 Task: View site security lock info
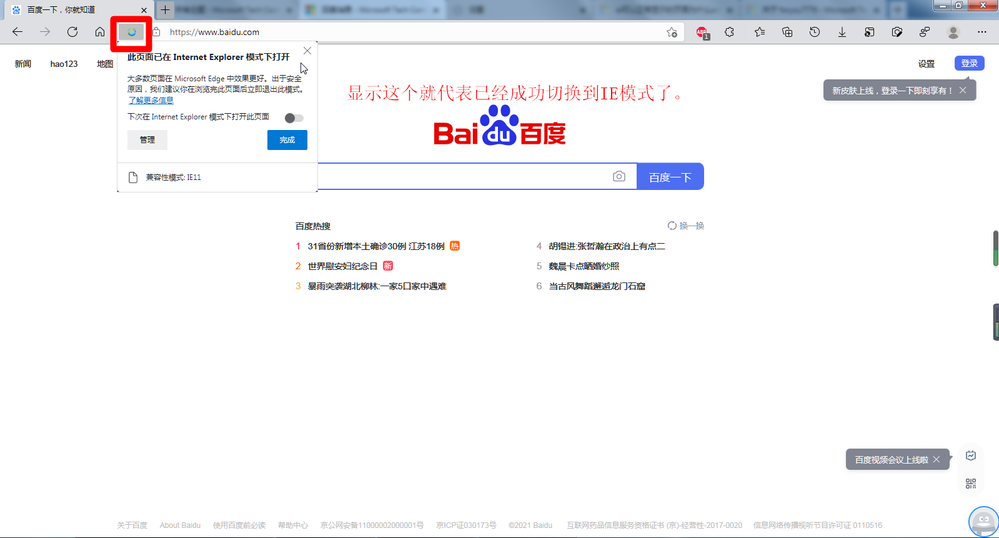click(x=156, y=32)
